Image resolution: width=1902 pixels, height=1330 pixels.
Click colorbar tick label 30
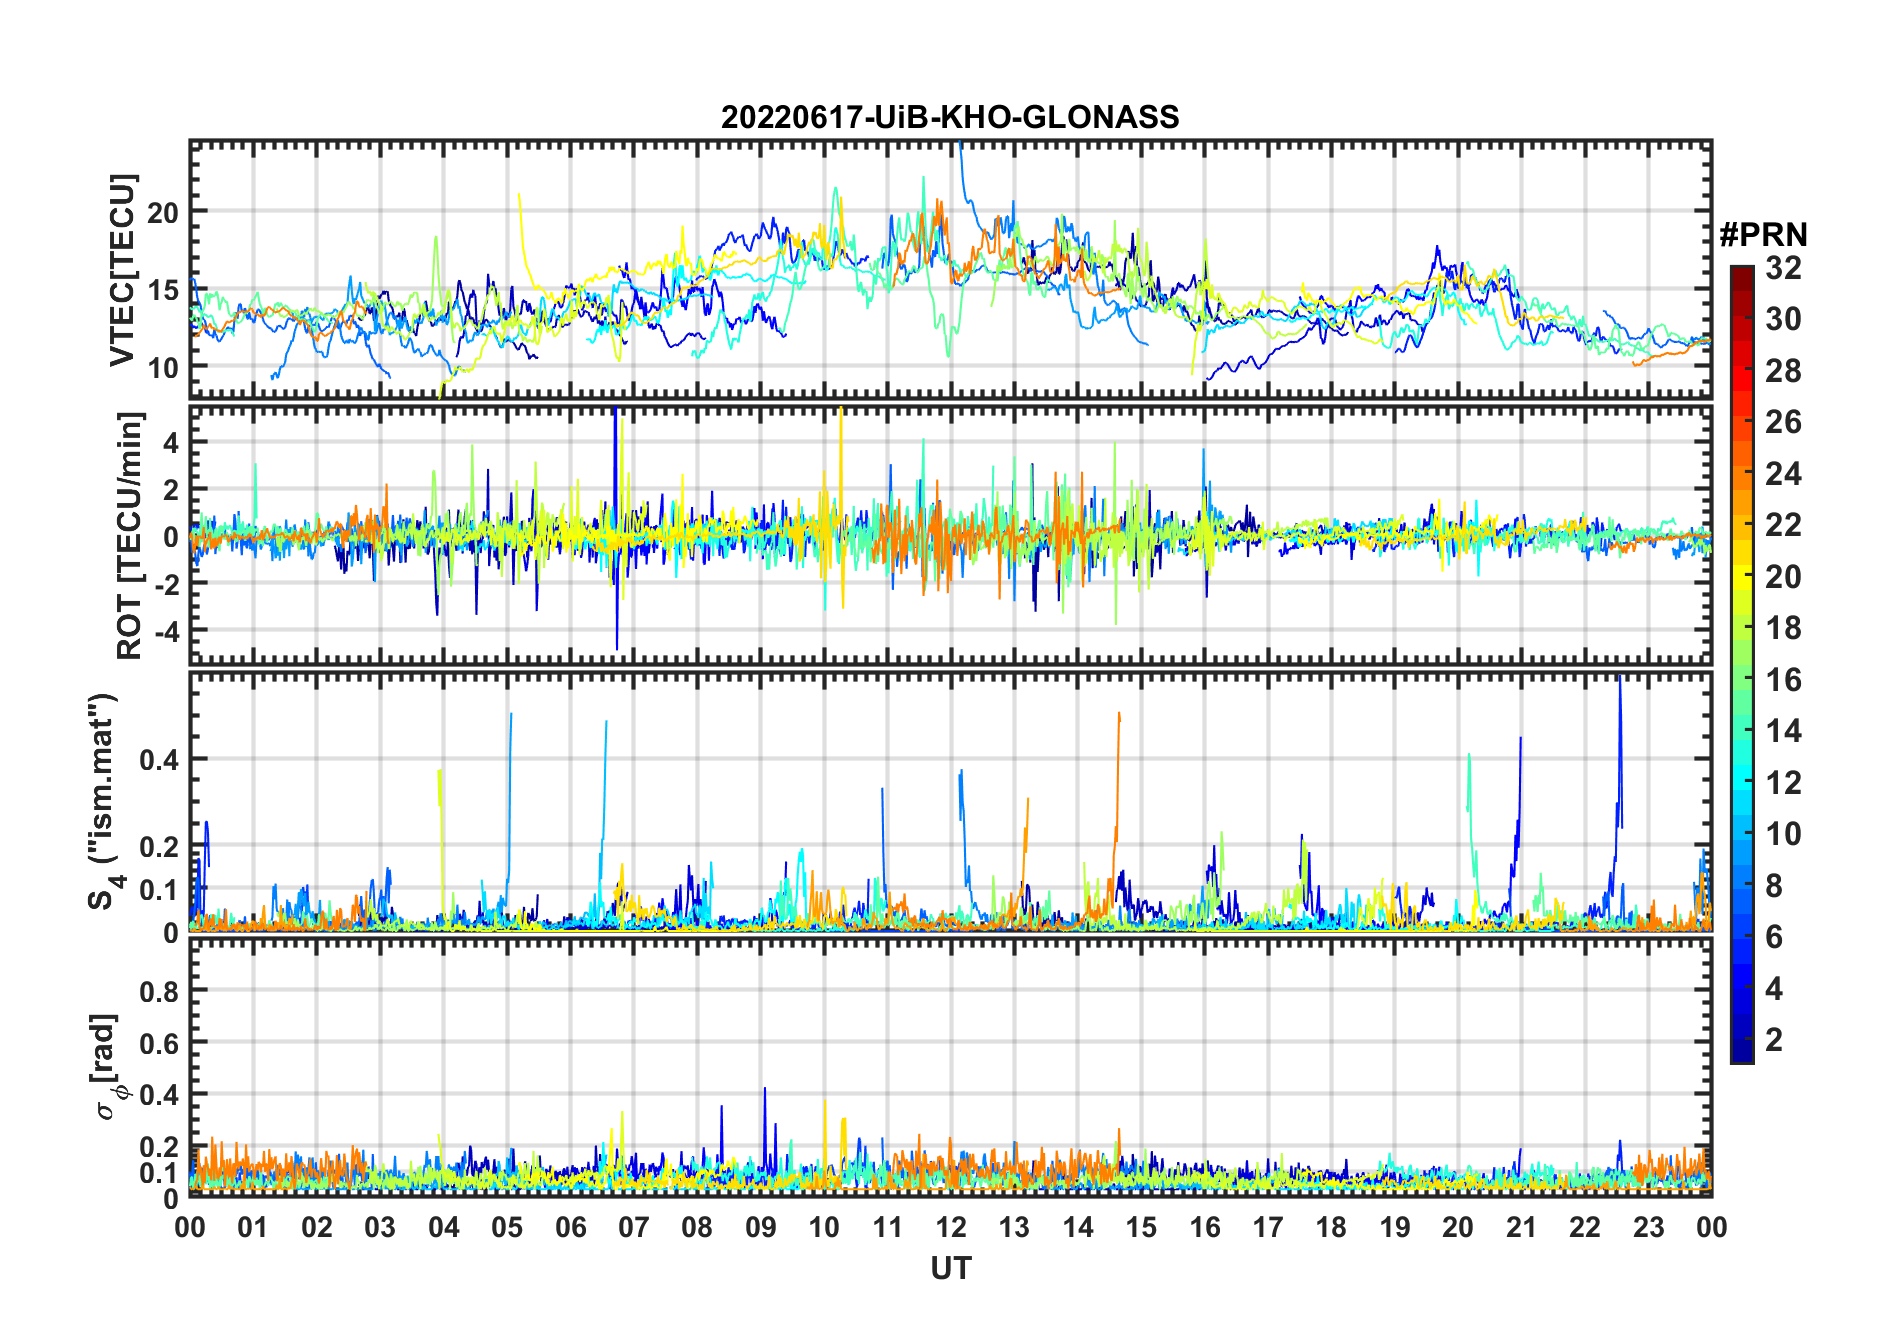1783,319
